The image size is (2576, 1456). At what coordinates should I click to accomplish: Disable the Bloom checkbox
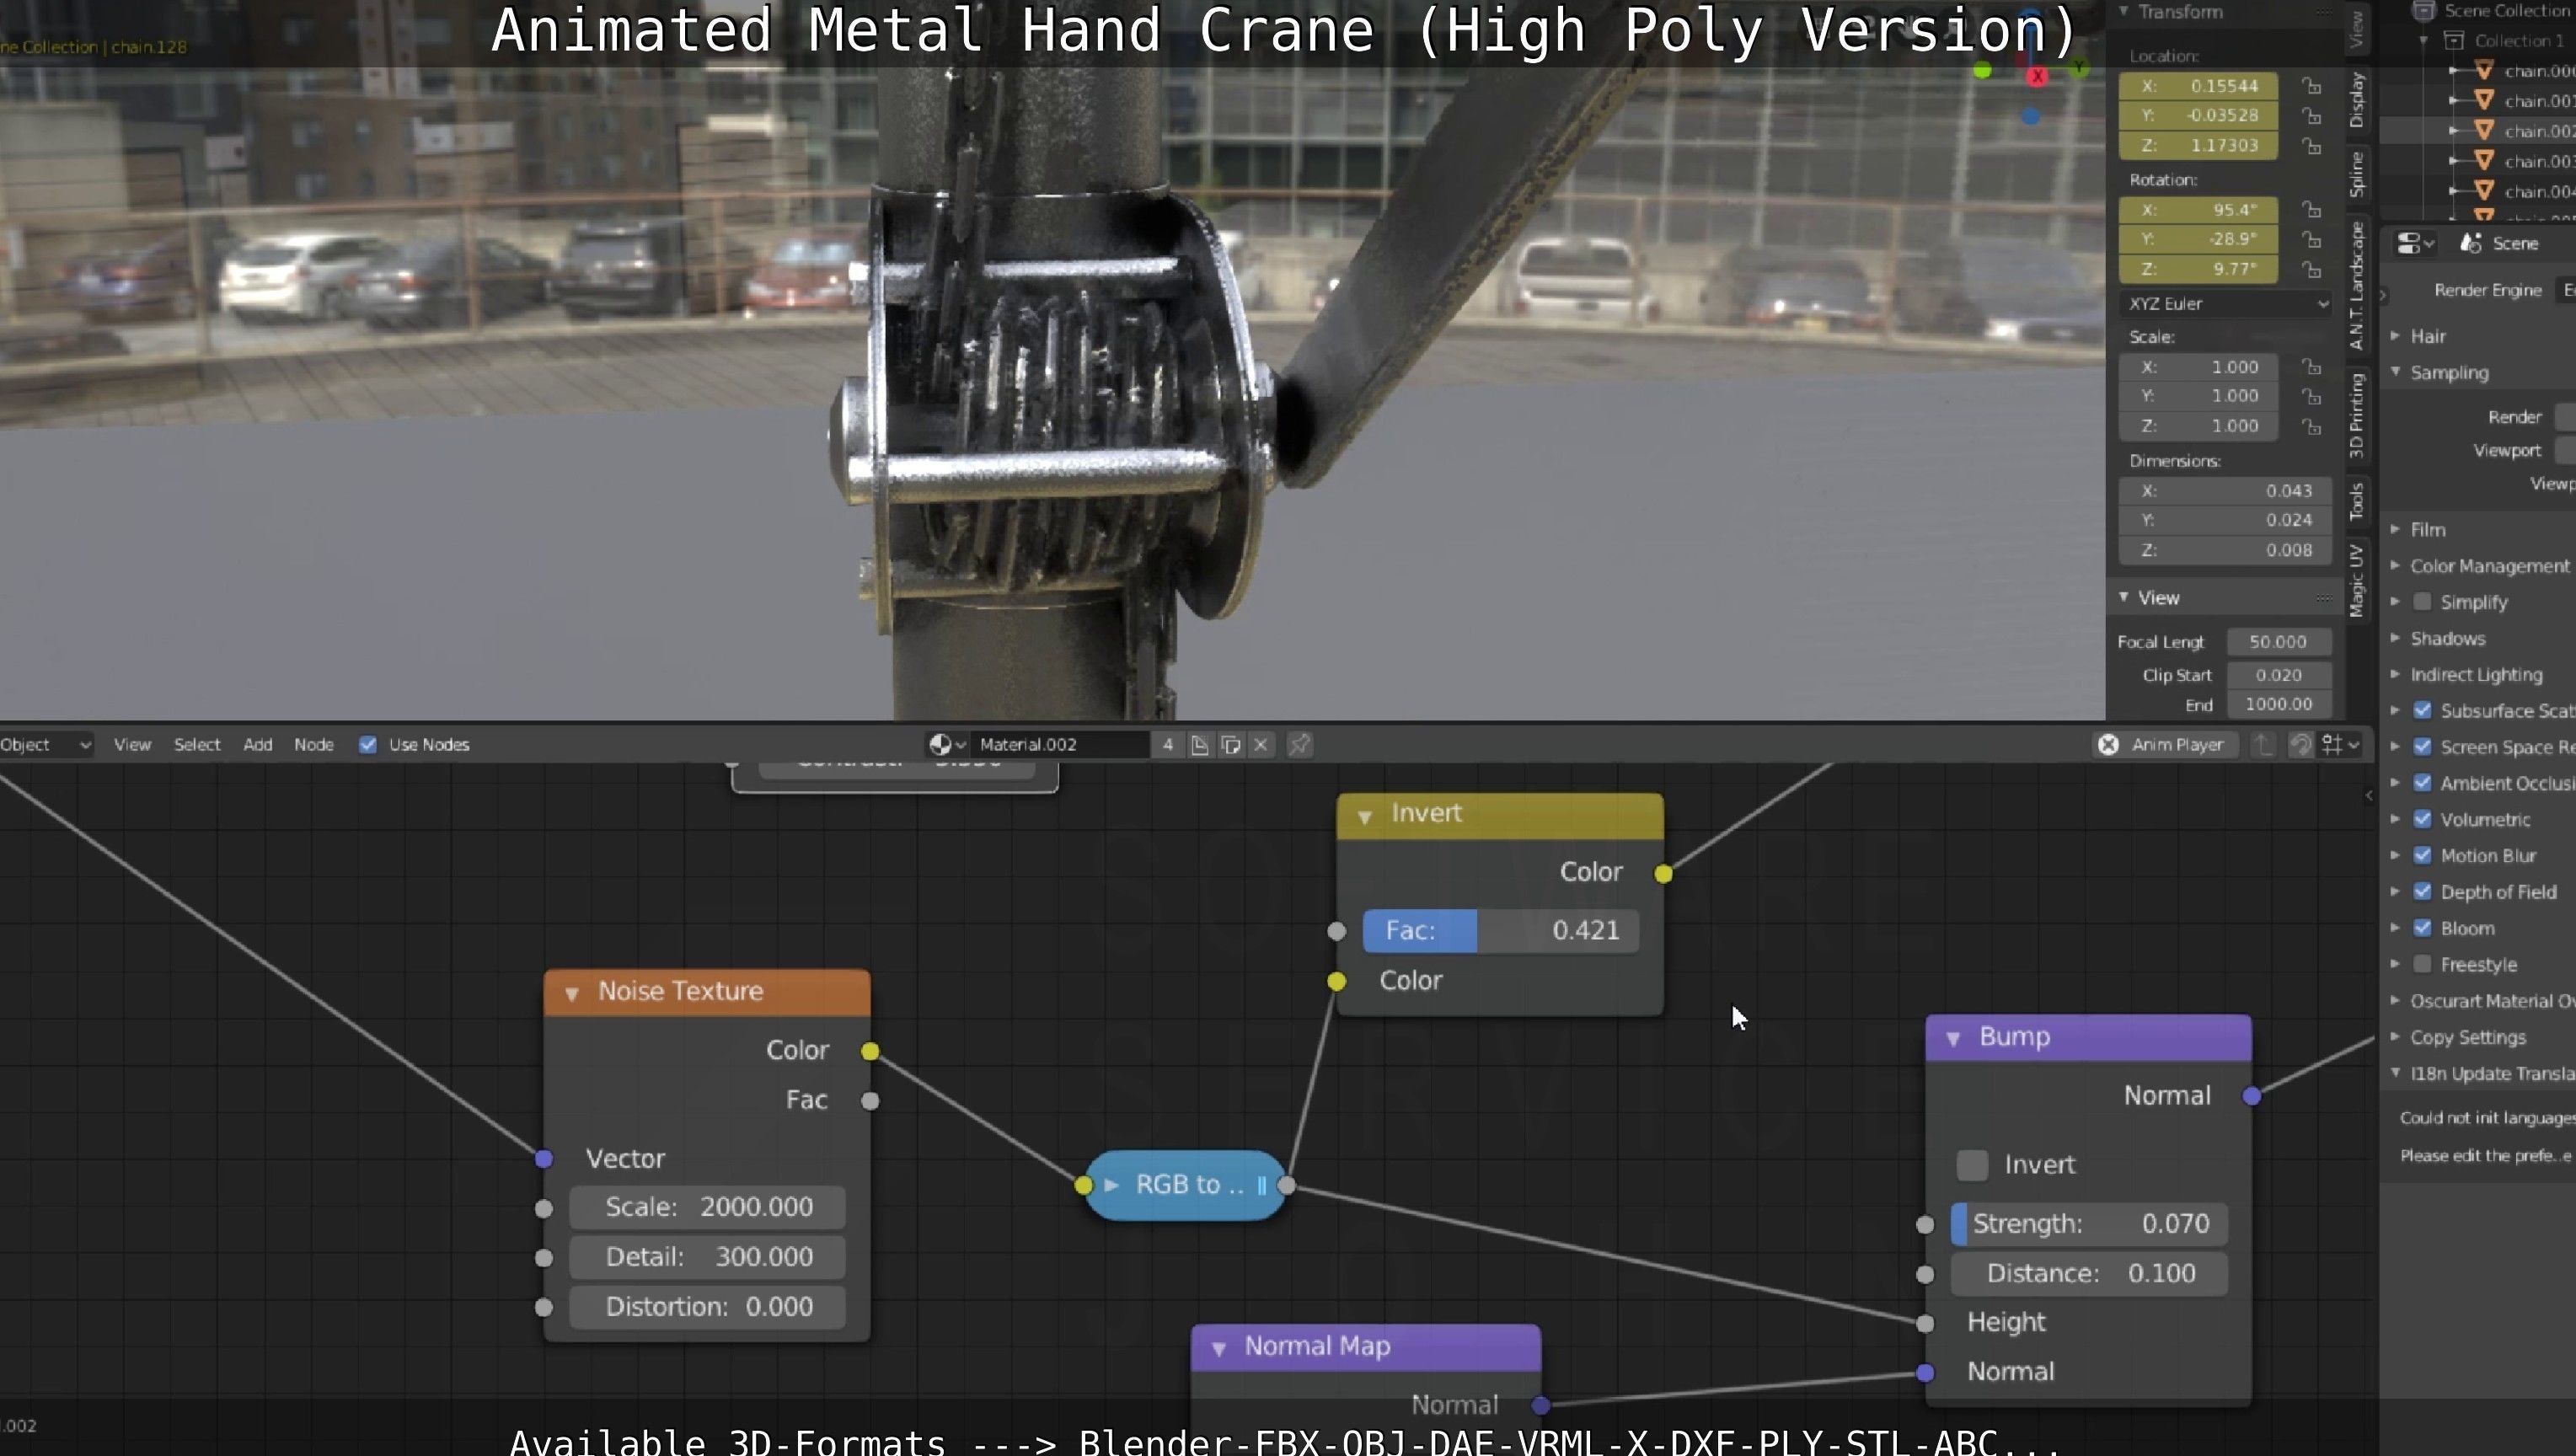(2422, 928)
